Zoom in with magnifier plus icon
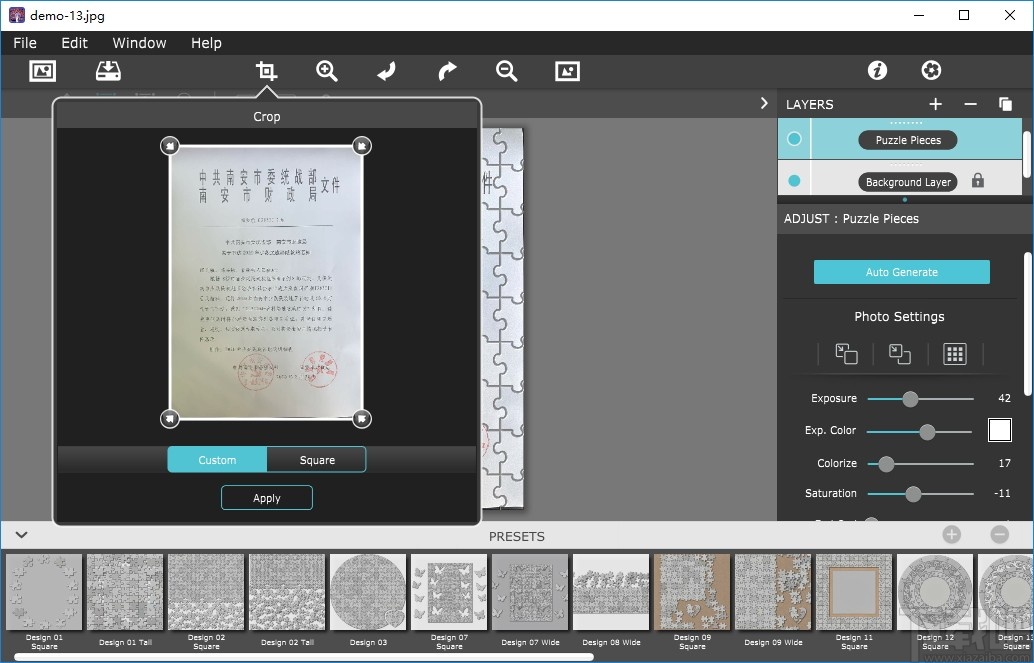Viewport: 1034px width, 663px height. (x=326, y=71)
